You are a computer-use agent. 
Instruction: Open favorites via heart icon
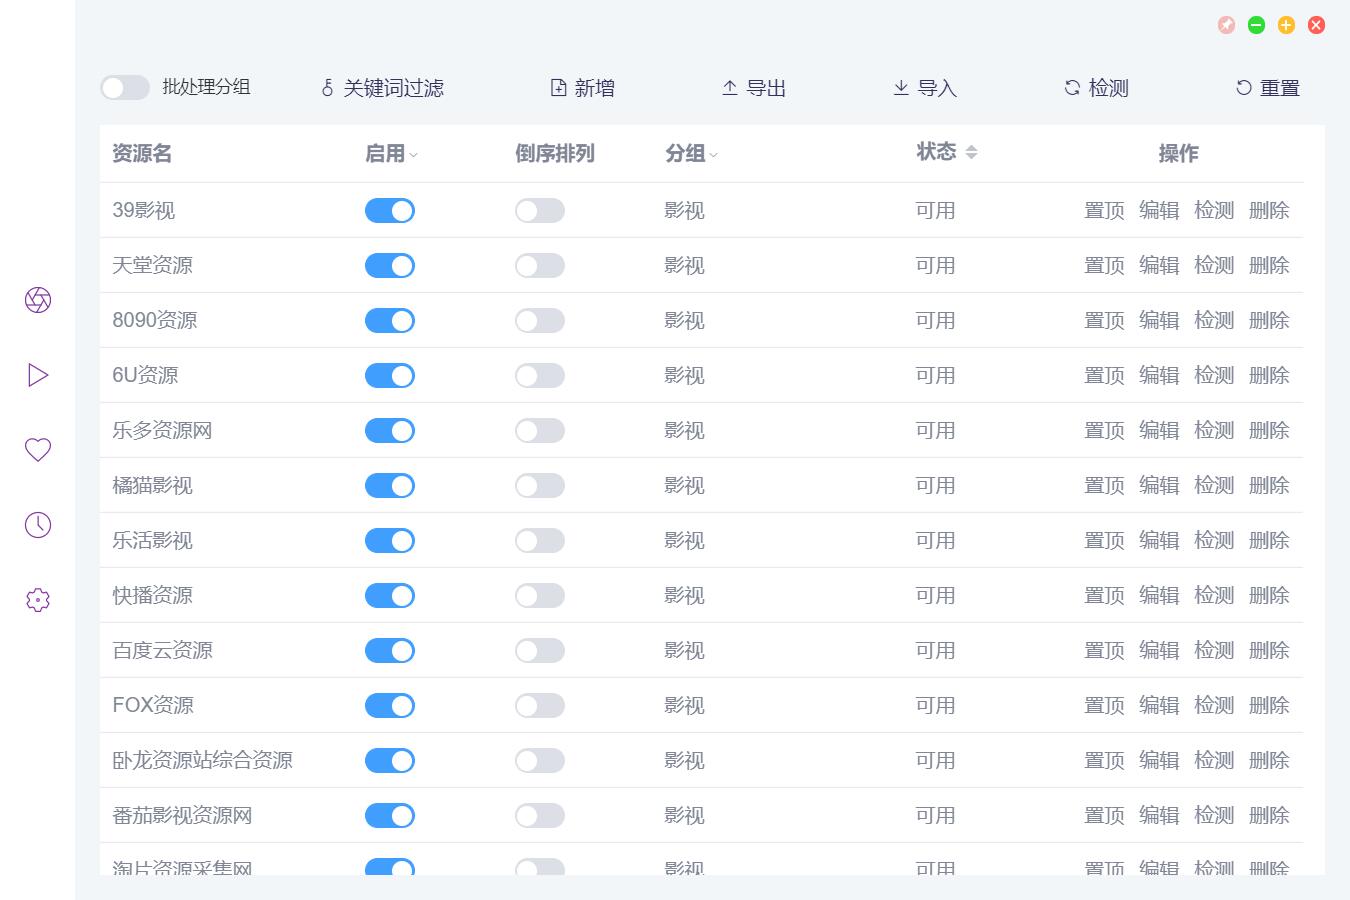pos(38,450)
